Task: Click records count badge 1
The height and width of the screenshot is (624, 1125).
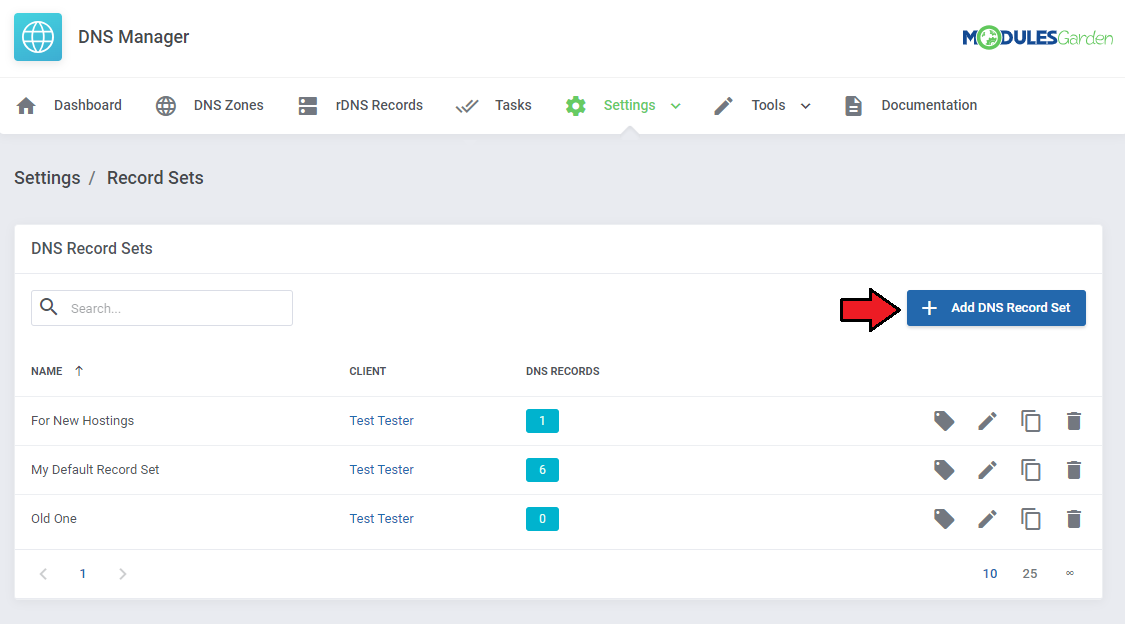Action: (x=542, y=421)
